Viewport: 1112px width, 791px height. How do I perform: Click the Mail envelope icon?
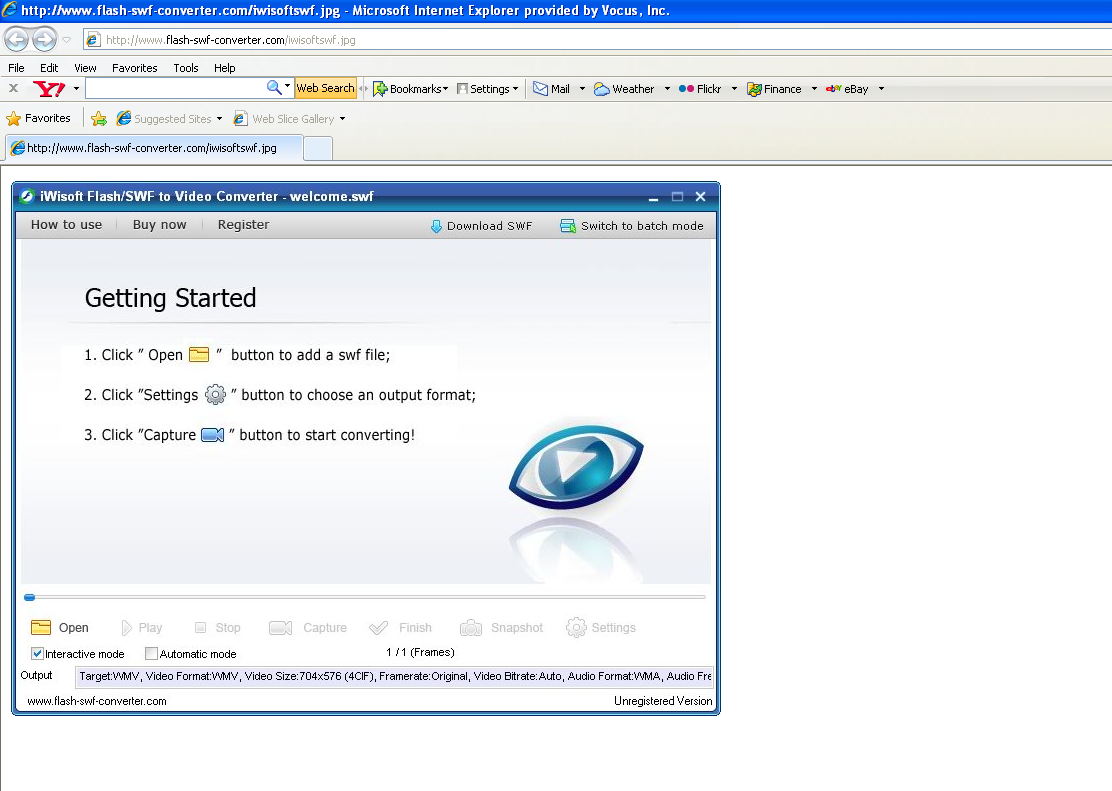pyautogui.click(x=540, y=89)
